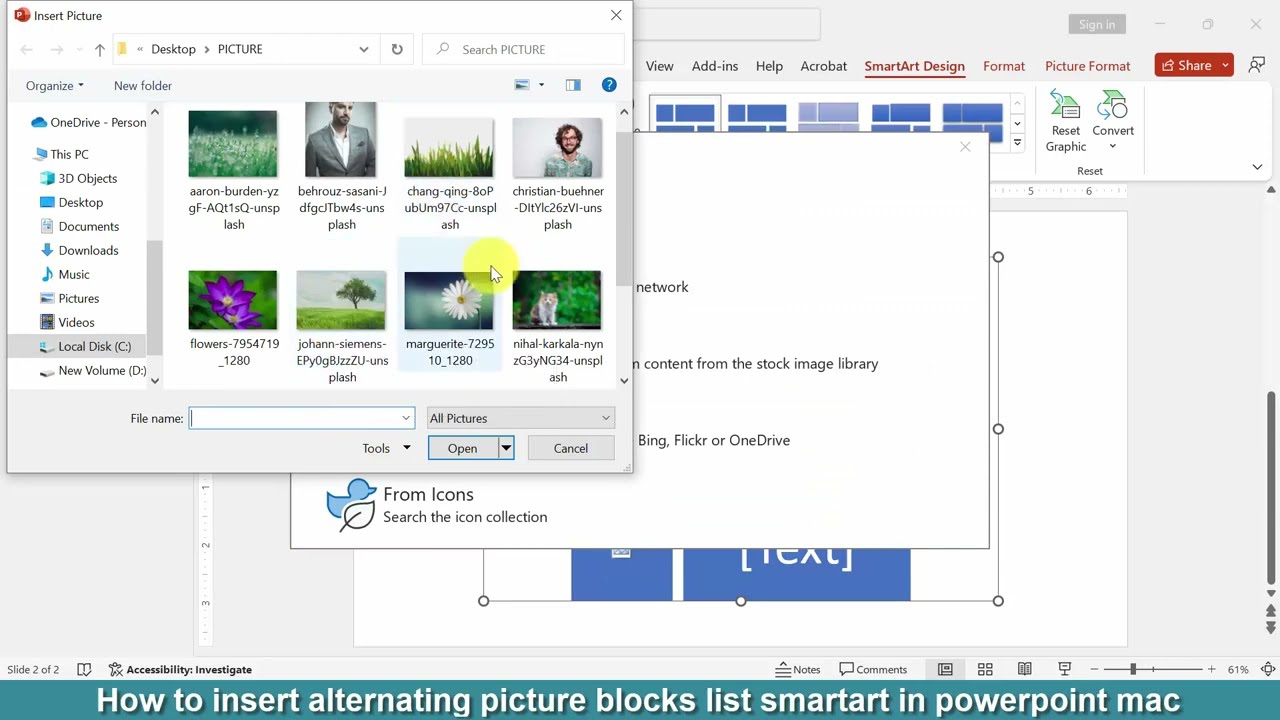Select This PC in navigation tree

(61, 154)
